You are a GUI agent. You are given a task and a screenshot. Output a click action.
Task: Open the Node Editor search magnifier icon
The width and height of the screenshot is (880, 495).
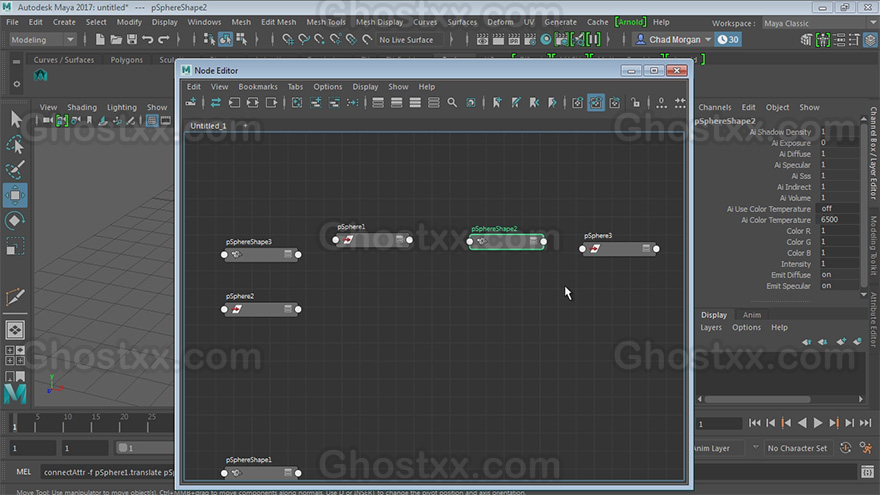452,102
